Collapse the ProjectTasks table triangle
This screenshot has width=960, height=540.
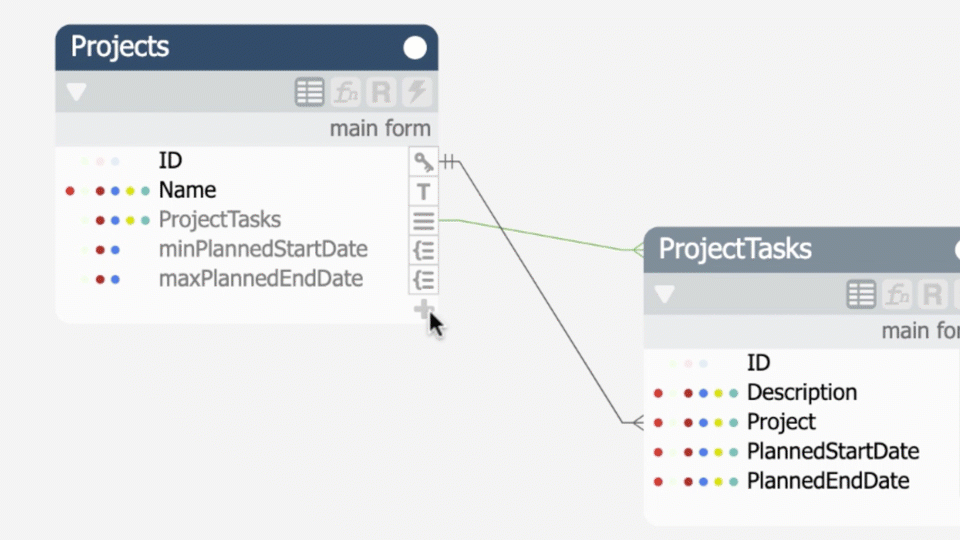pos(664,295)
